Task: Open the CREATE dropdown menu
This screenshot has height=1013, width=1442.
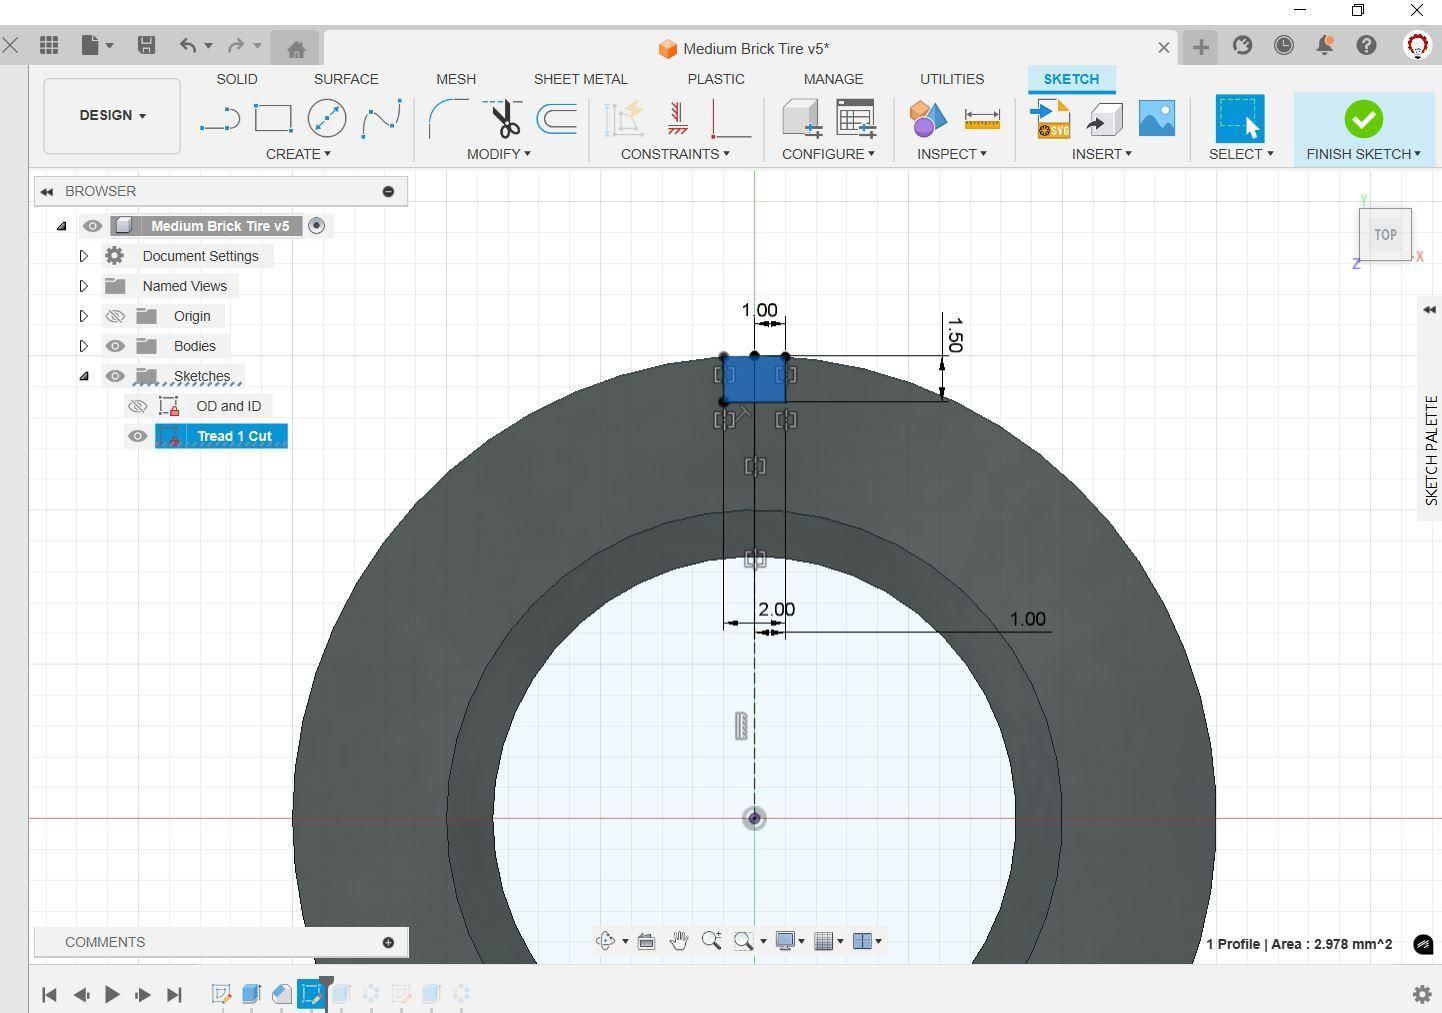Action: tap(298, 154)
